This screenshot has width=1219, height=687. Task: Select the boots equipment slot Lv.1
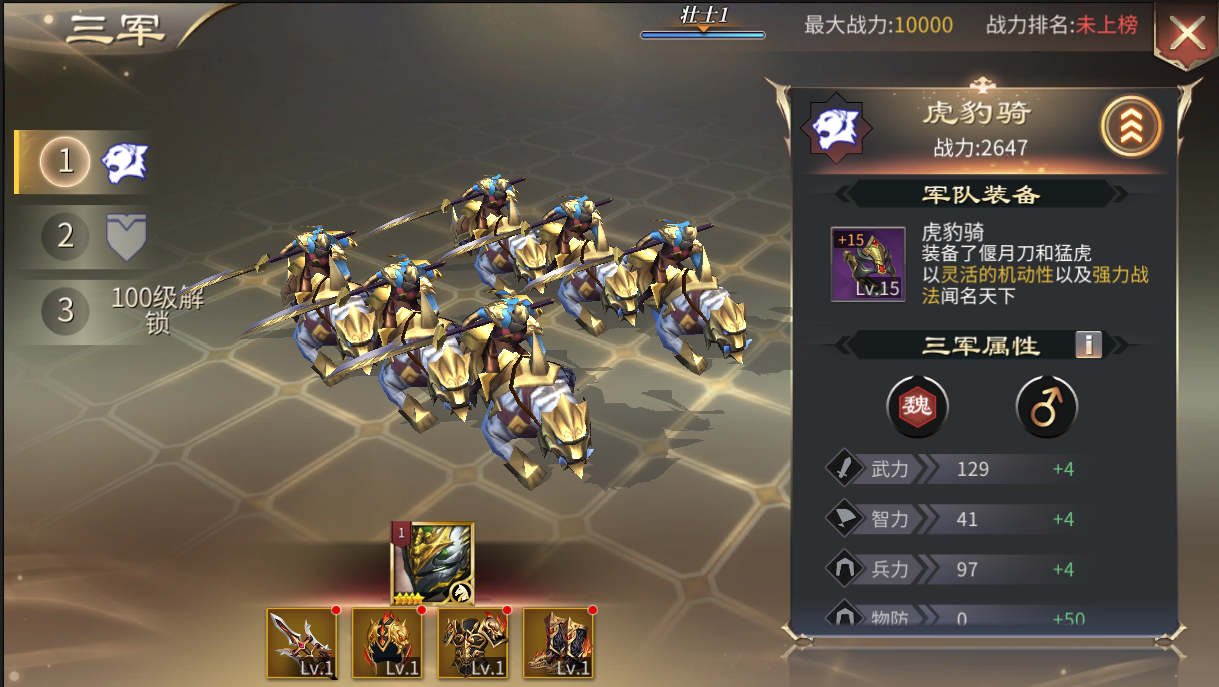tap(559, 643)
